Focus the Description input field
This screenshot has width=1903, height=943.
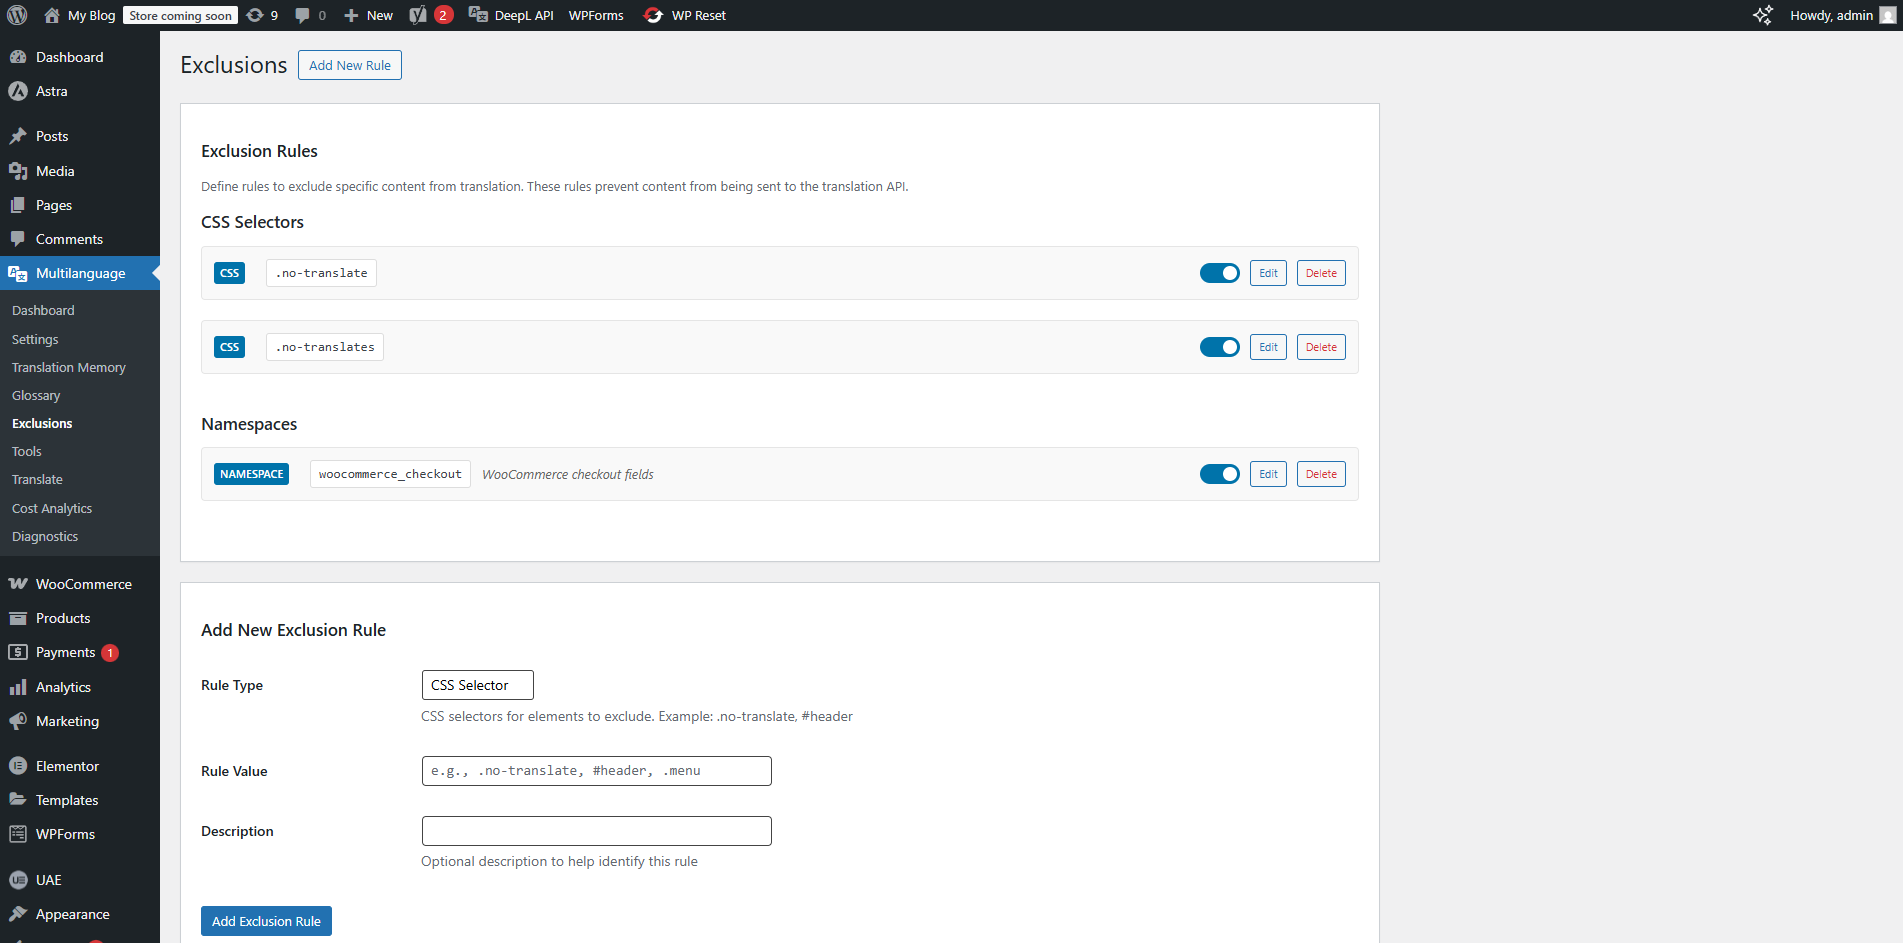tap(597, 831)
